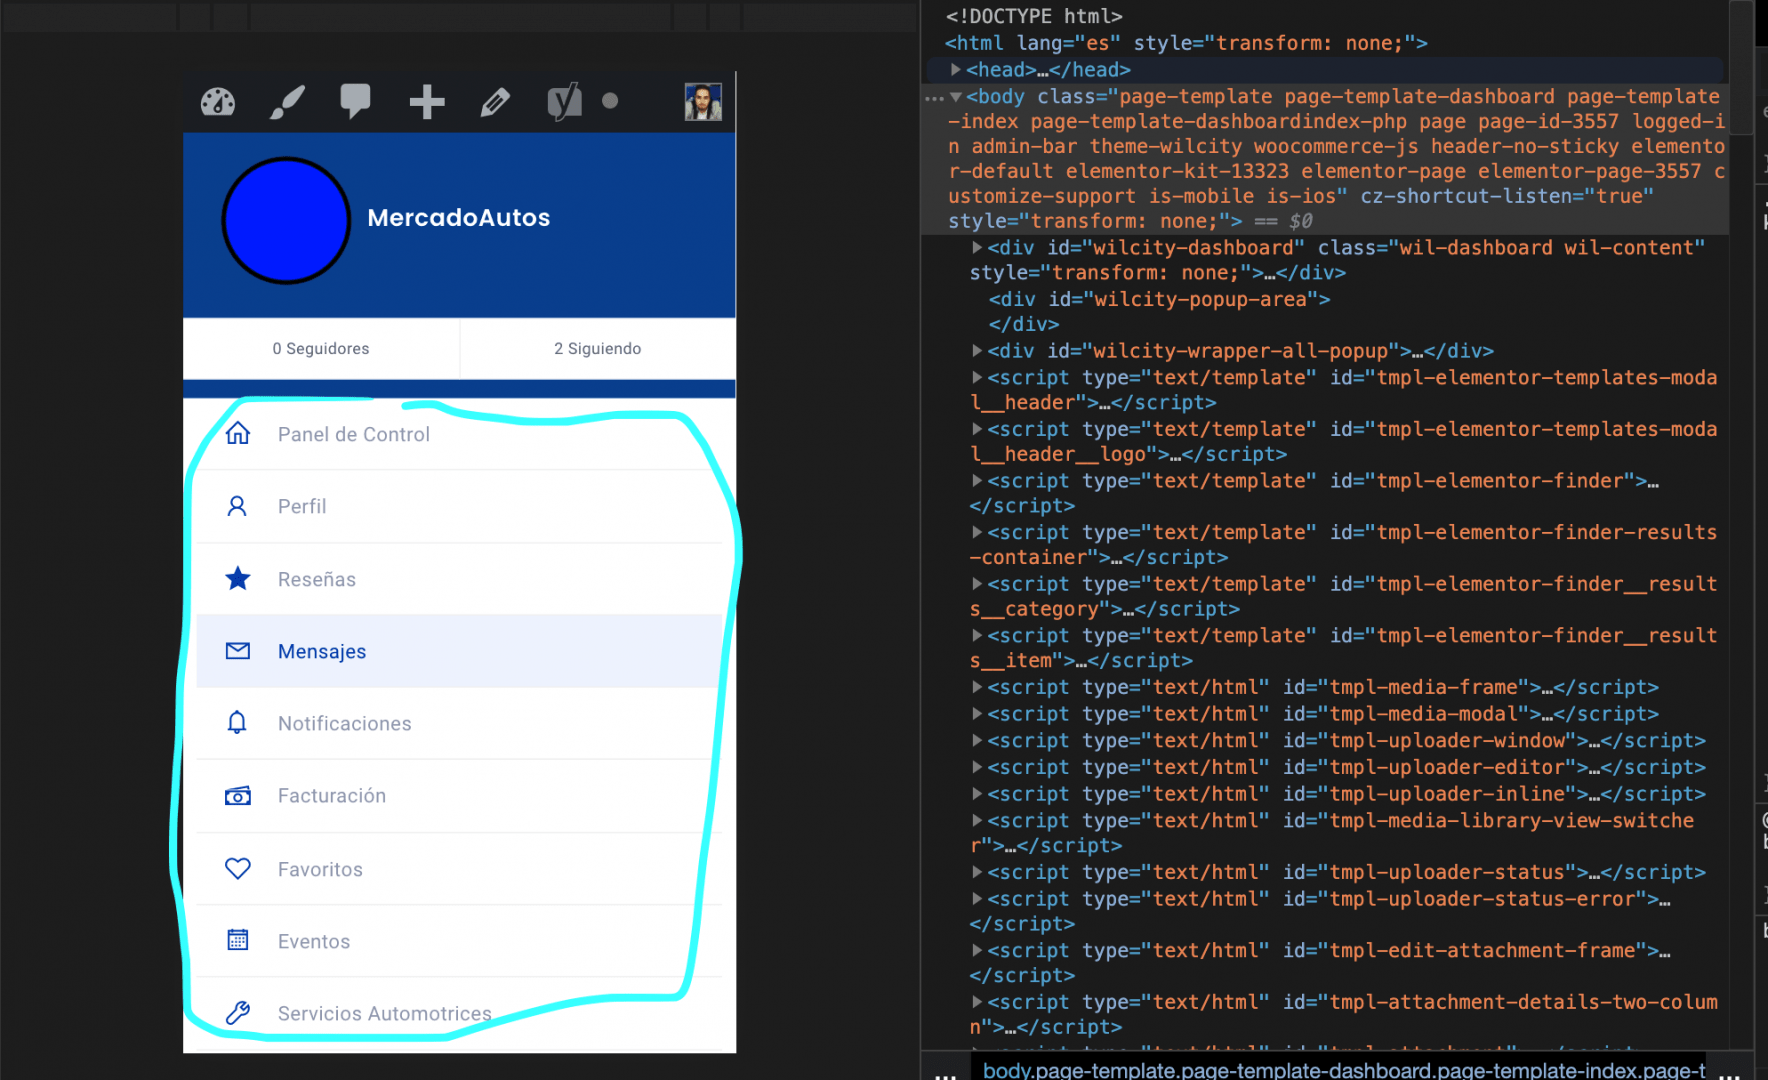Expand the tmpl-uploader-window script node
The height and width of the screenshot is (1080, 1768).
pos(977,740)
